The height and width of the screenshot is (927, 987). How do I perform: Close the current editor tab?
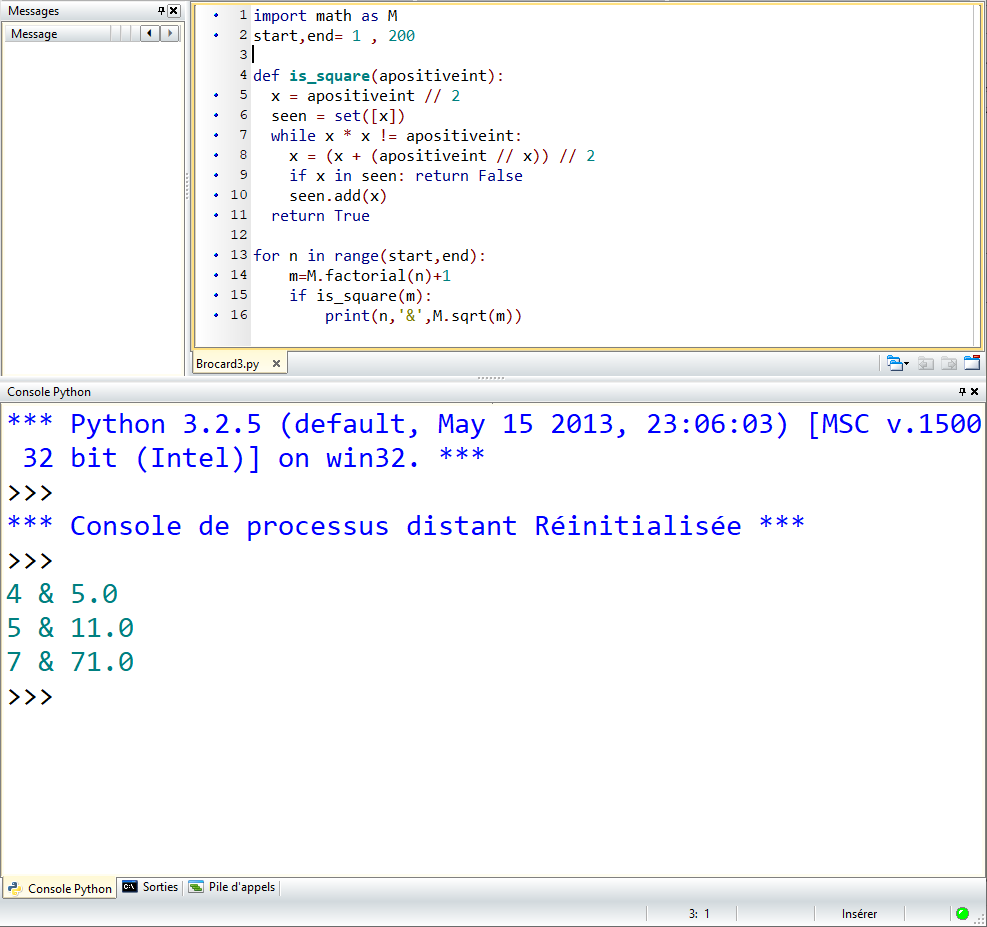point(971,363)
